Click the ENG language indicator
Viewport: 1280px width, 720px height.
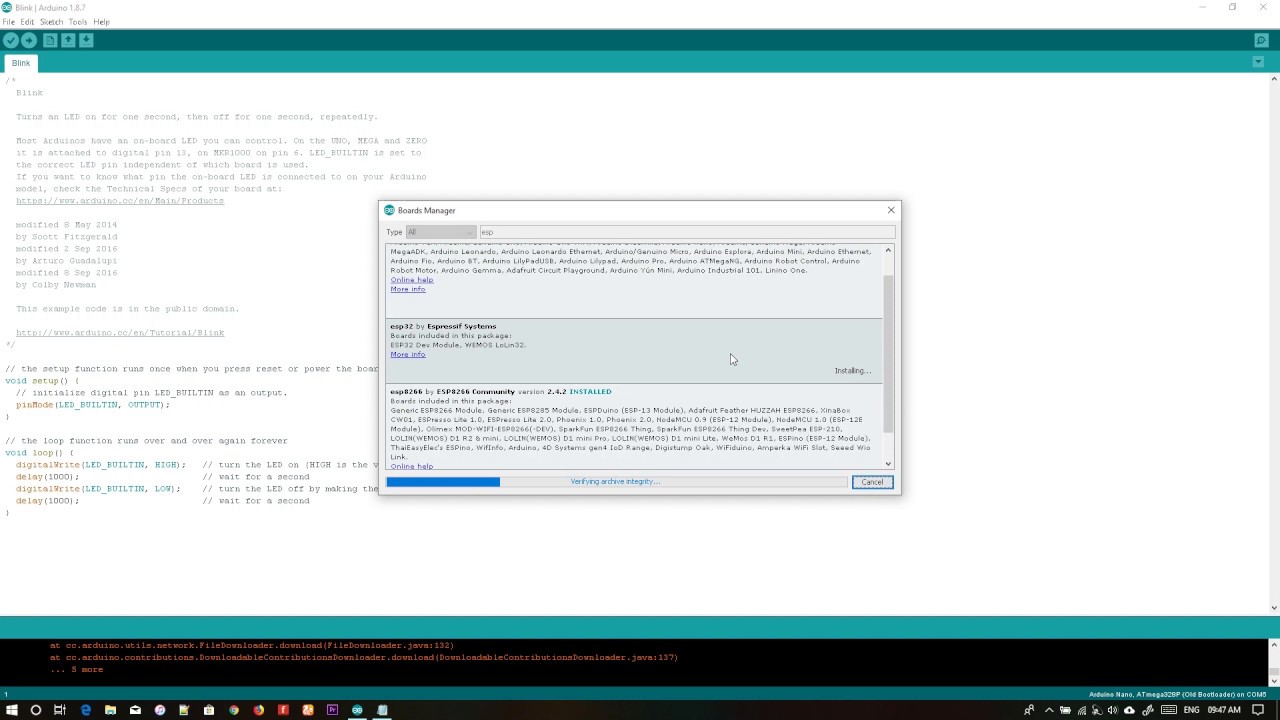click(x=1192, y=710)
